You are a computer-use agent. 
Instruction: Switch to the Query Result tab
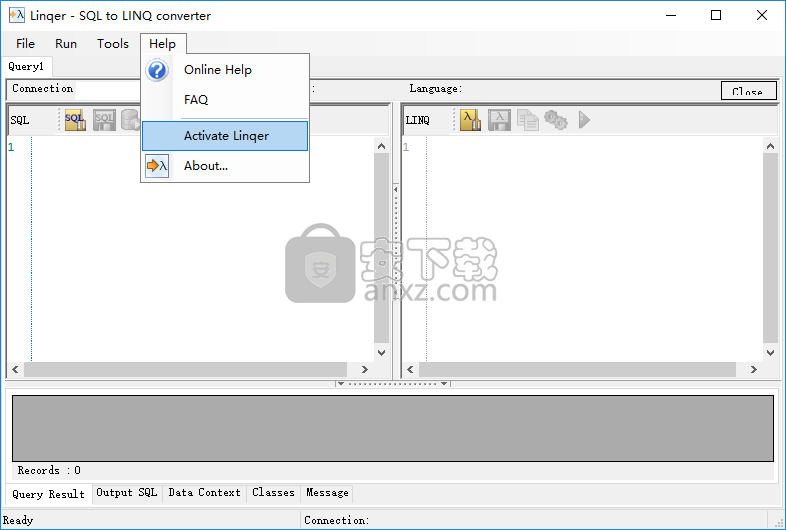49,494
